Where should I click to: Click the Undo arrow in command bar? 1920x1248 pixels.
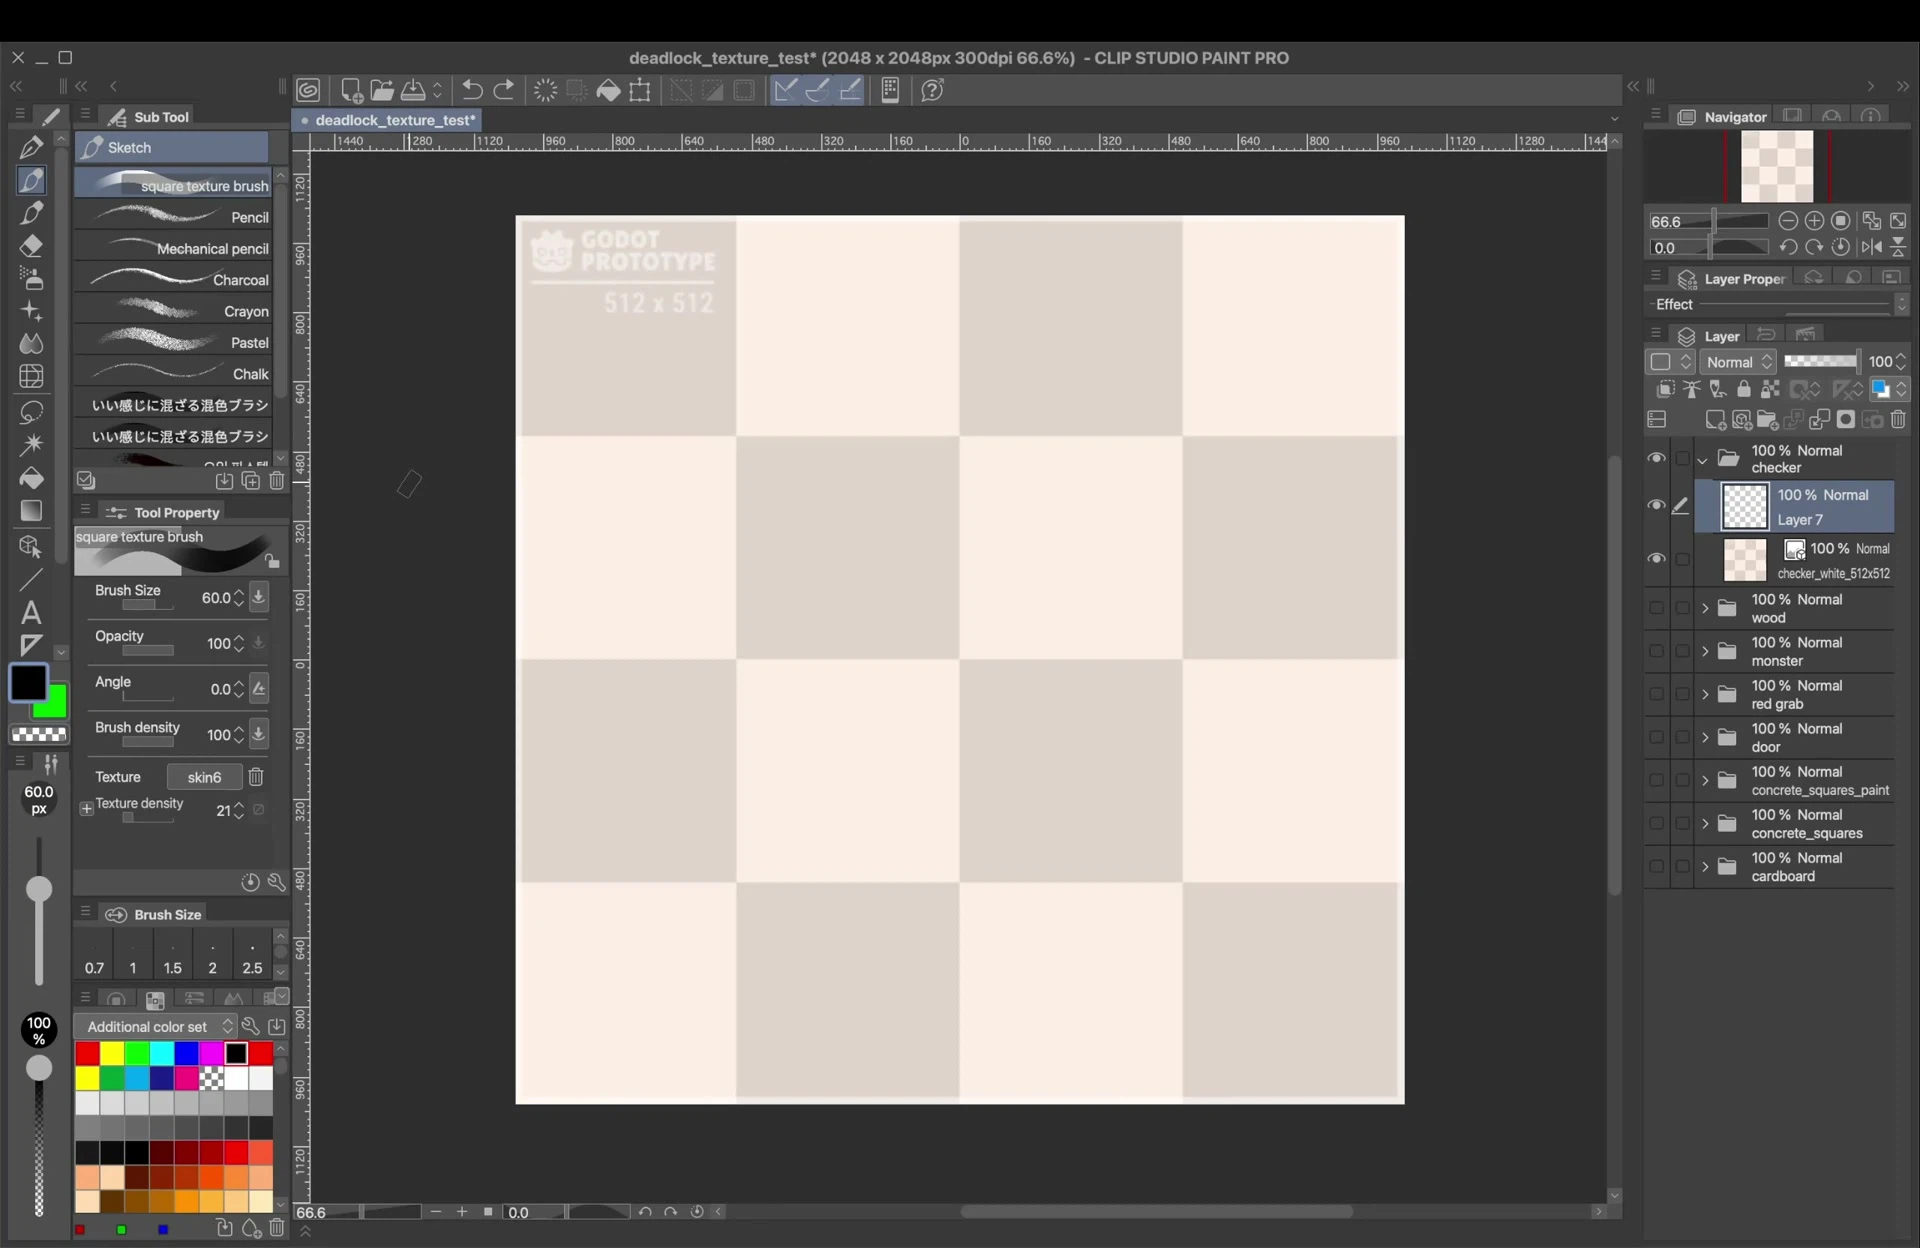pyautogui.click(x=472, y=90)
